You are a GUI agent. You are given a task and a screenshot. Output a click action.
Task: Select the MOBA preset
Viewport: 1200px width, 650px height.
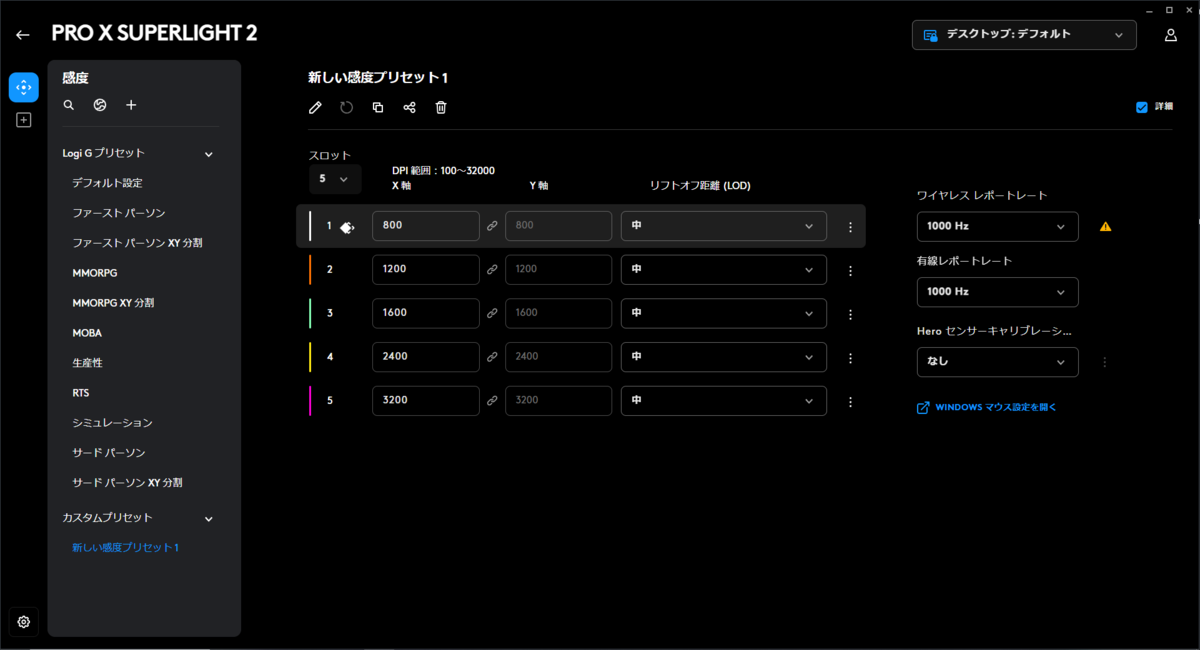tap(87, 333)
